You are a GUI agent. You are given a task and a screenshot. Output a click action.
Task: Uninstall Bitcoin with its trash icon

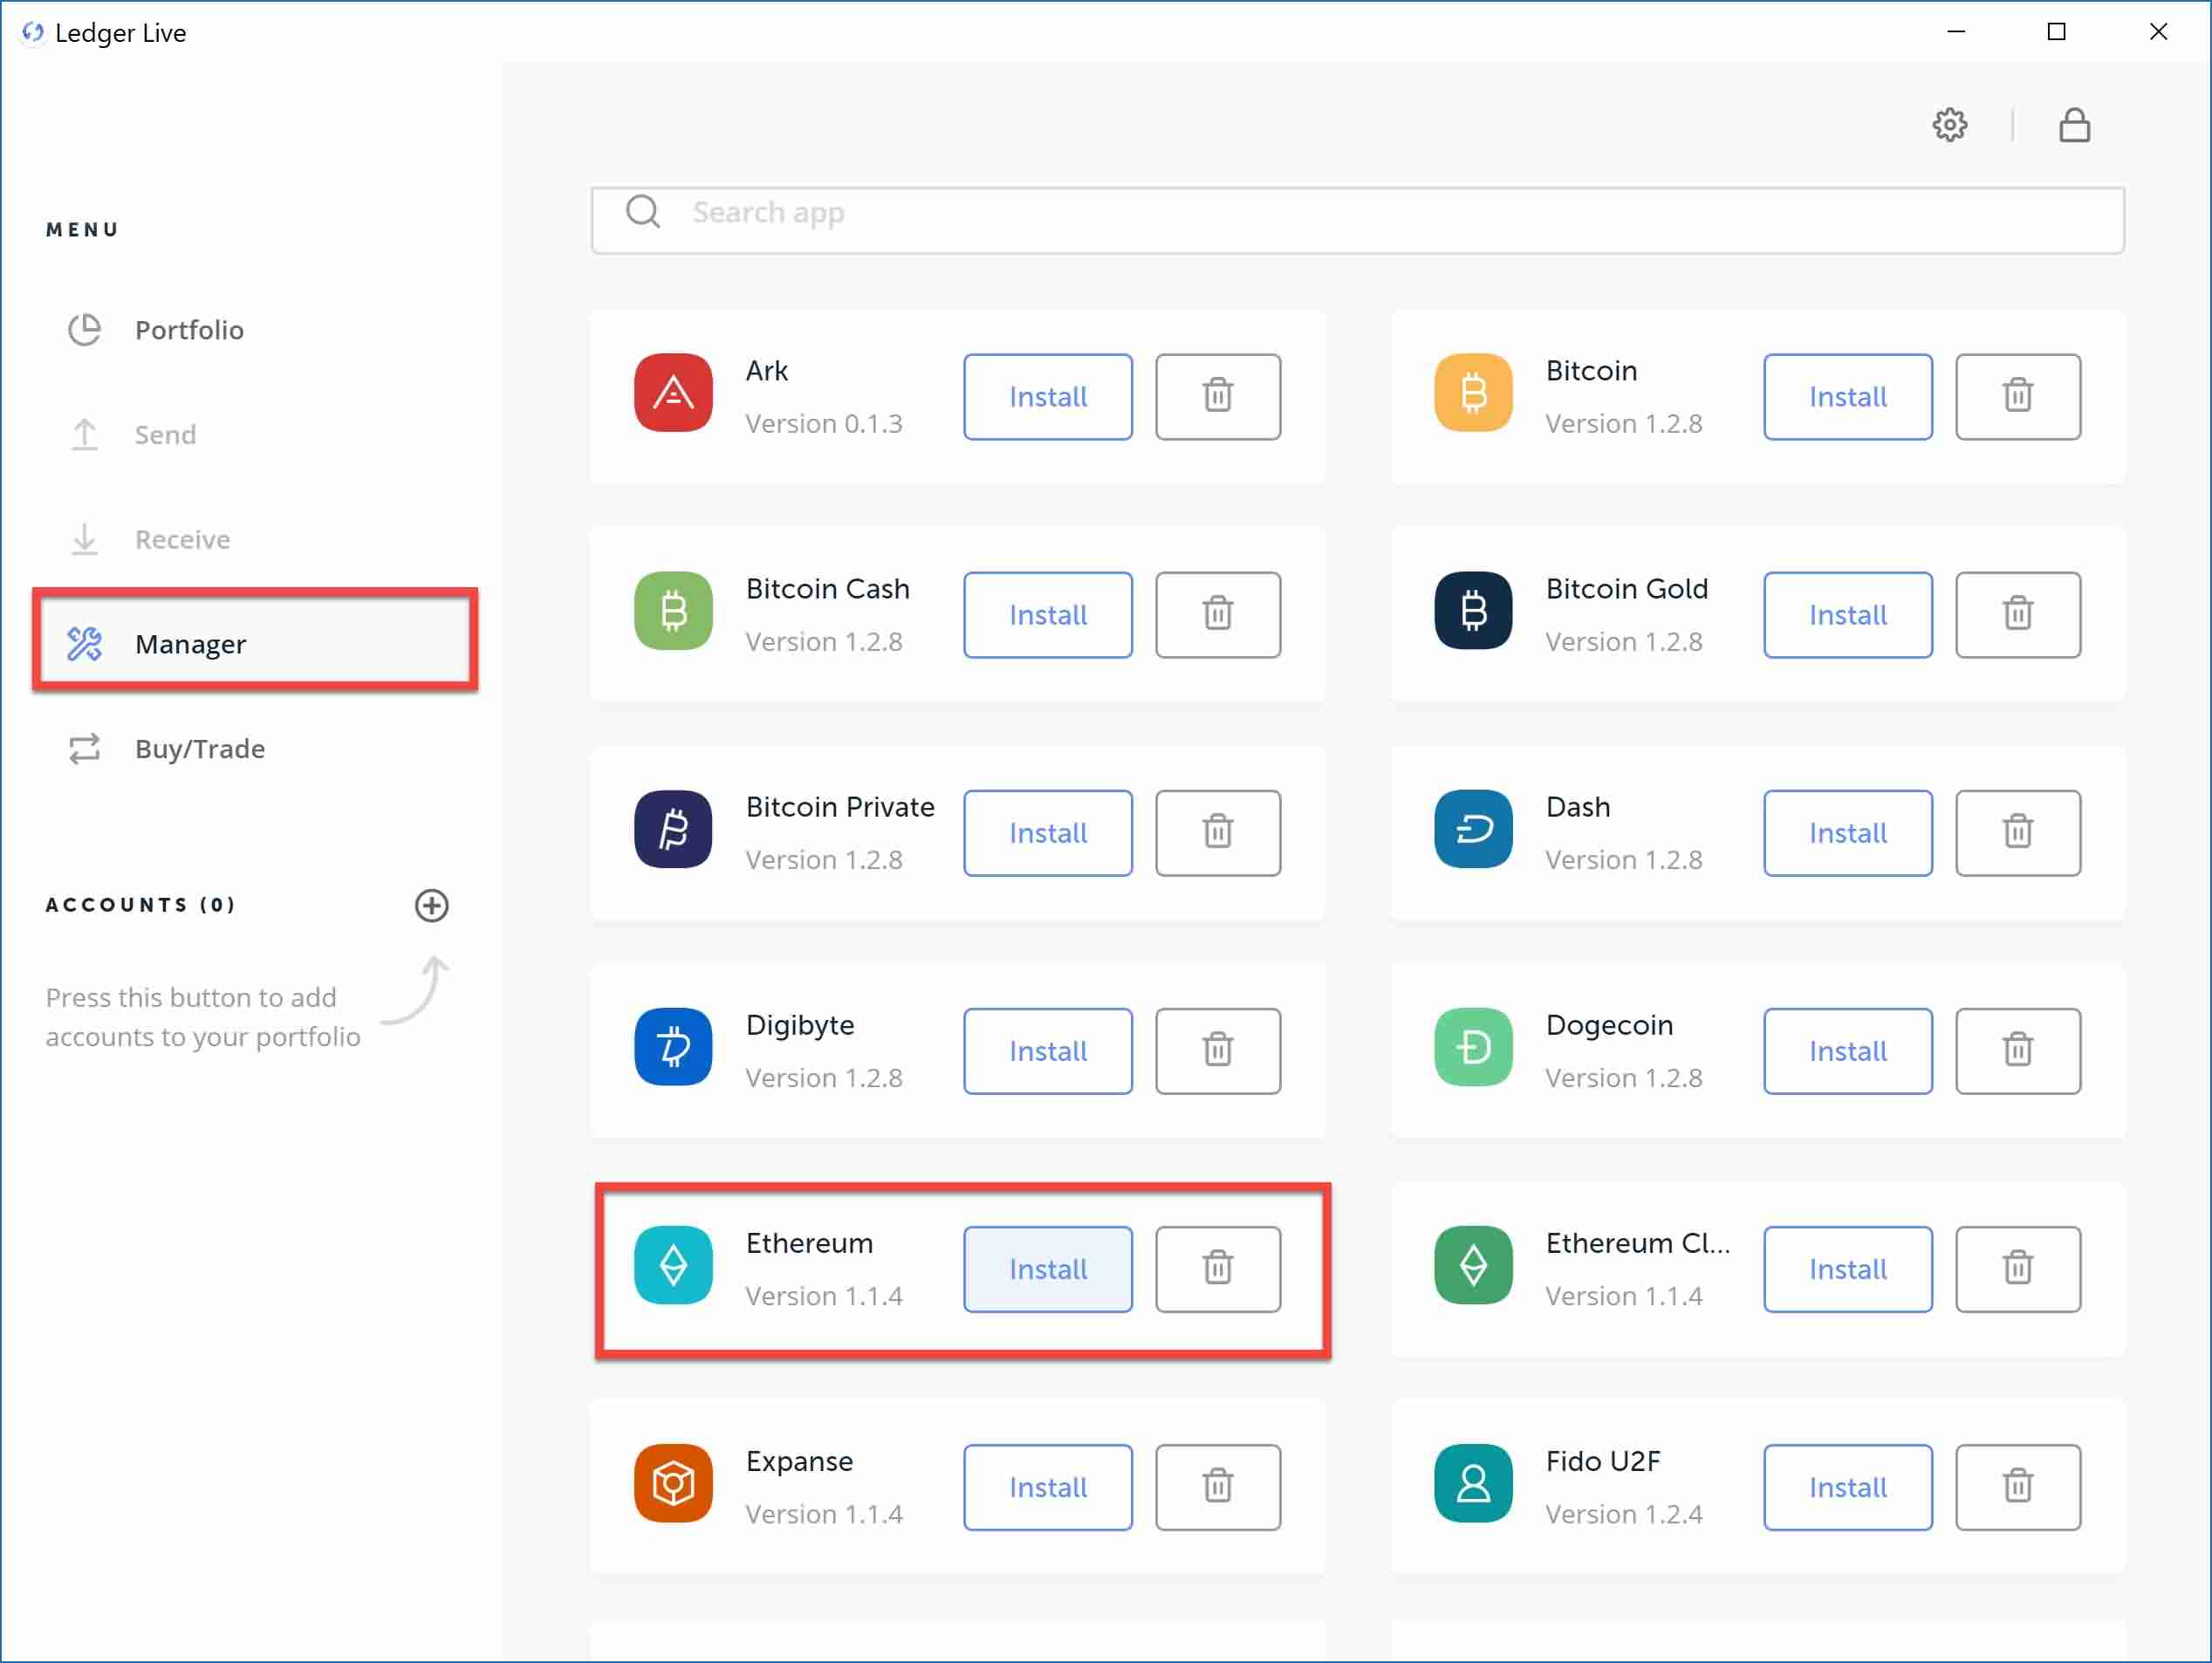point(2017,396)
